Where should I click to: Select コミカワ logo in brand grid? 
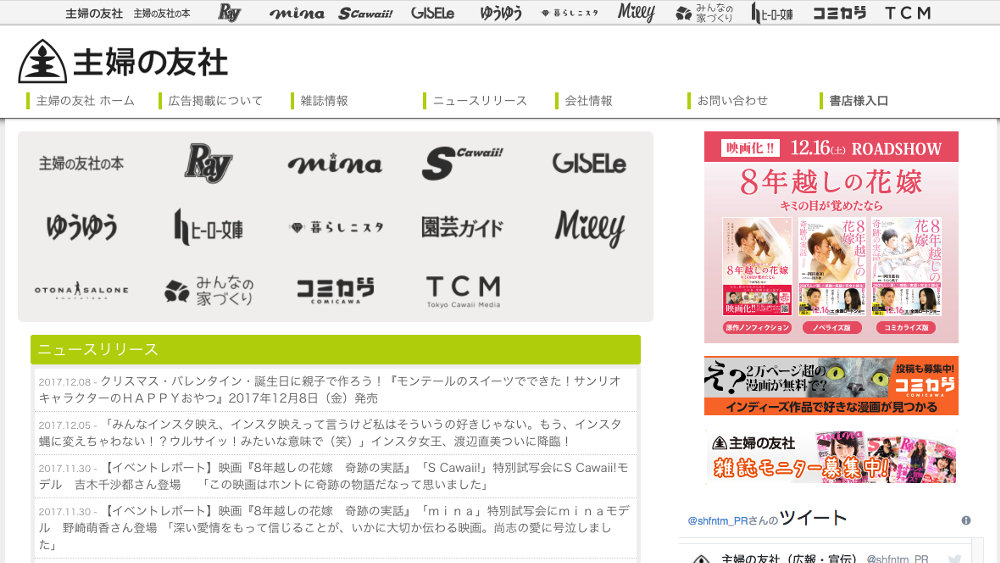click(x=335, y=290)
